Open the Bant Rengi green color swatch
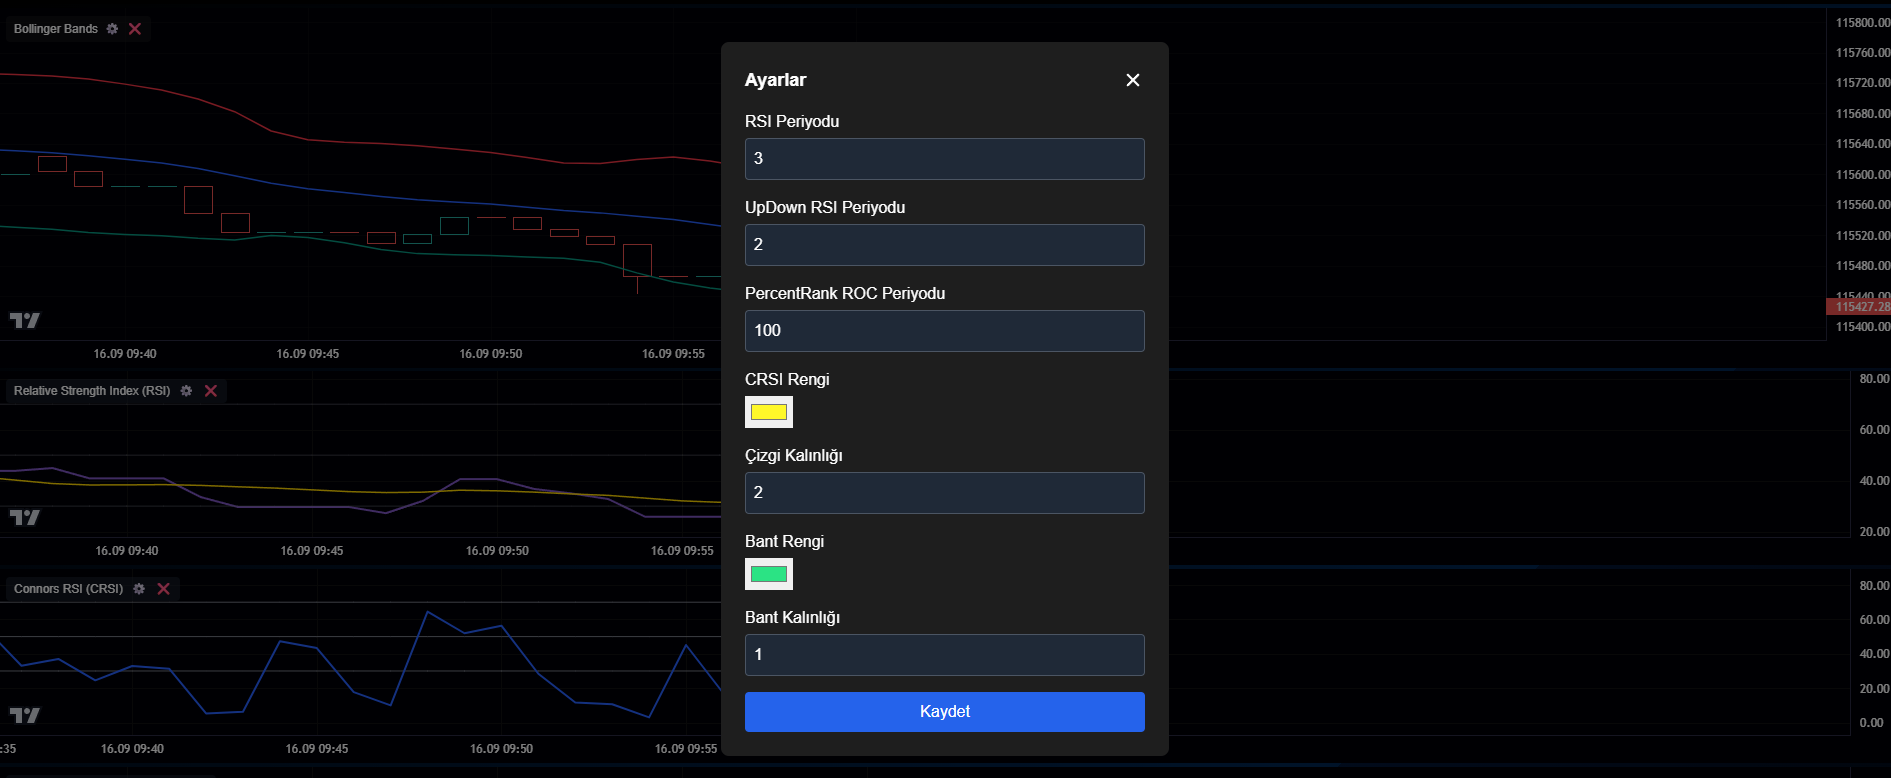 769,574
